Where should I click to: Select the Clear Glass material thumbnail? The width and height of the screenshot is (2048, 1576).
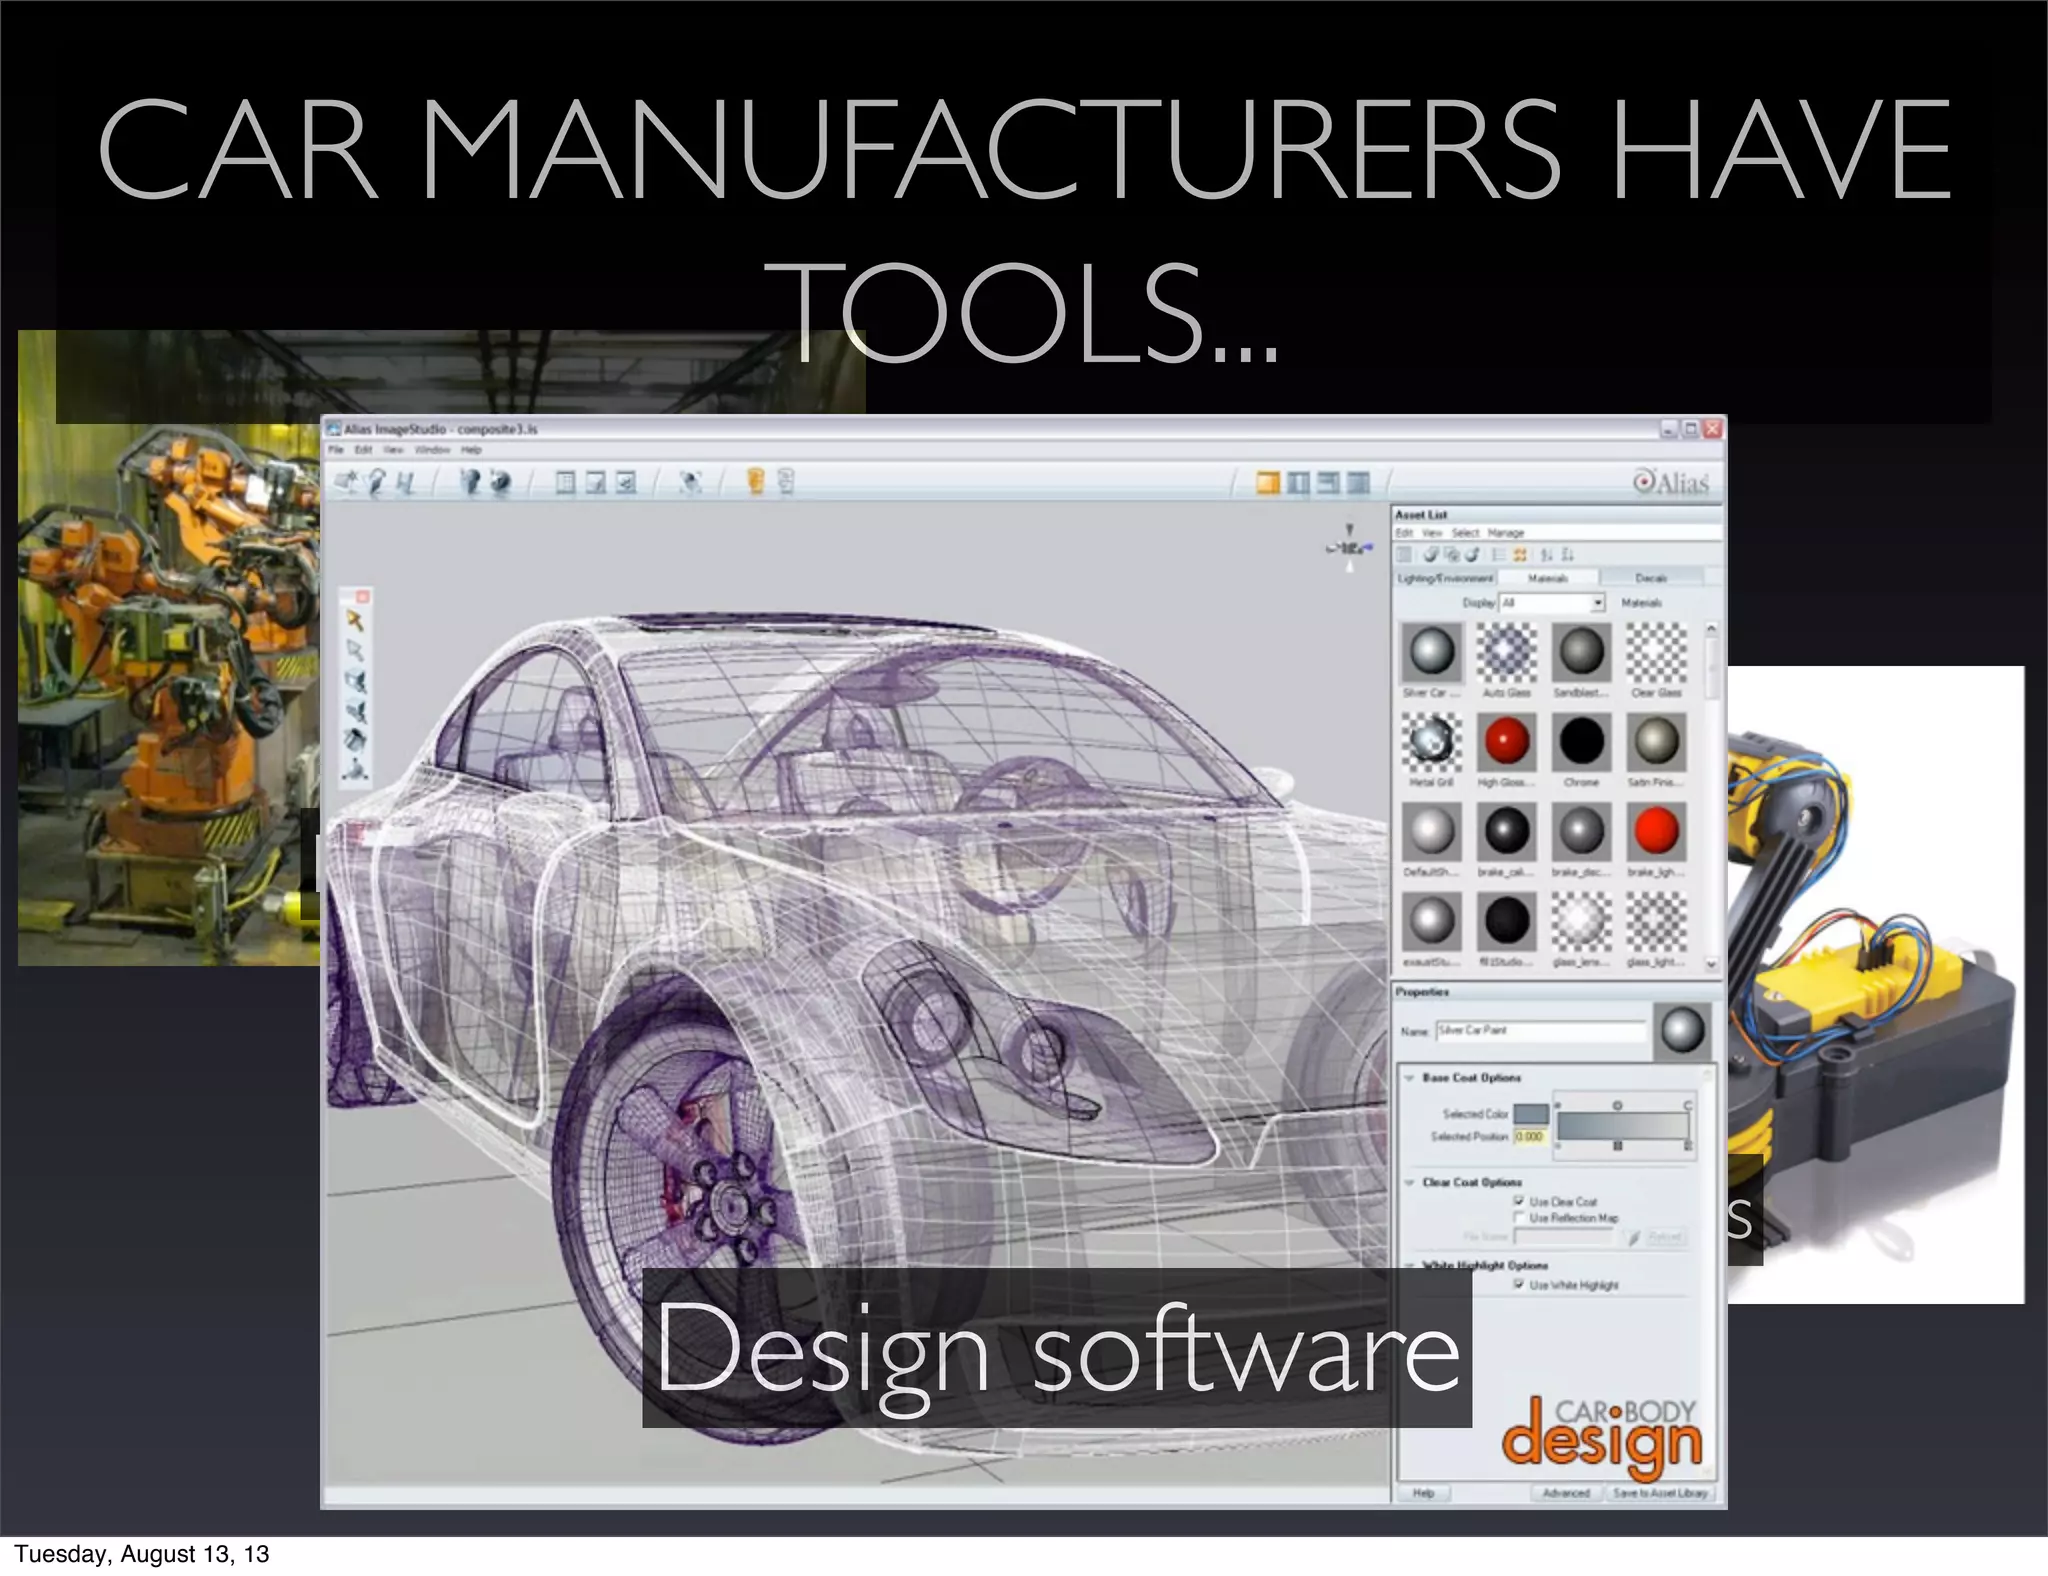coord(1656,651)
